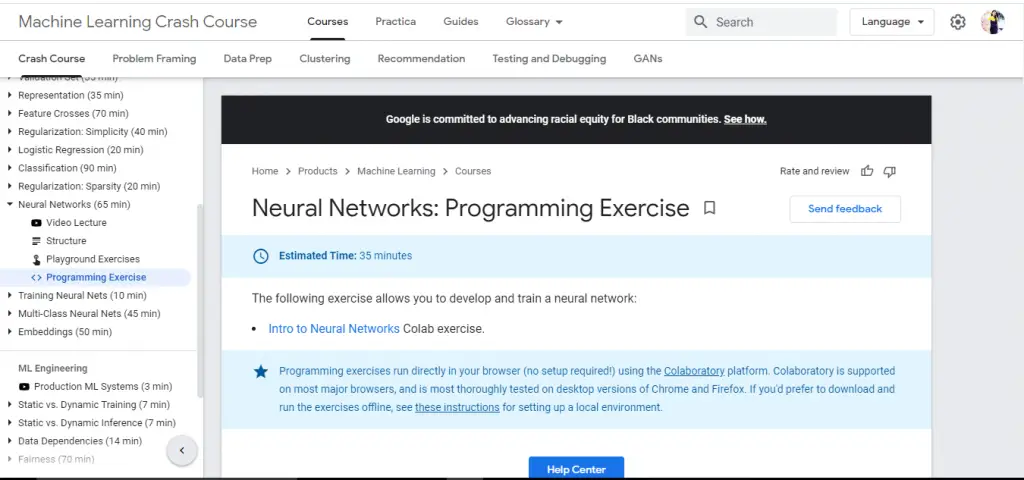Image resolution: width=1024 pixels, height=480 pixels.
Task: Expand the Glossary dropdown menu
Action: click(x=534, y=22)
